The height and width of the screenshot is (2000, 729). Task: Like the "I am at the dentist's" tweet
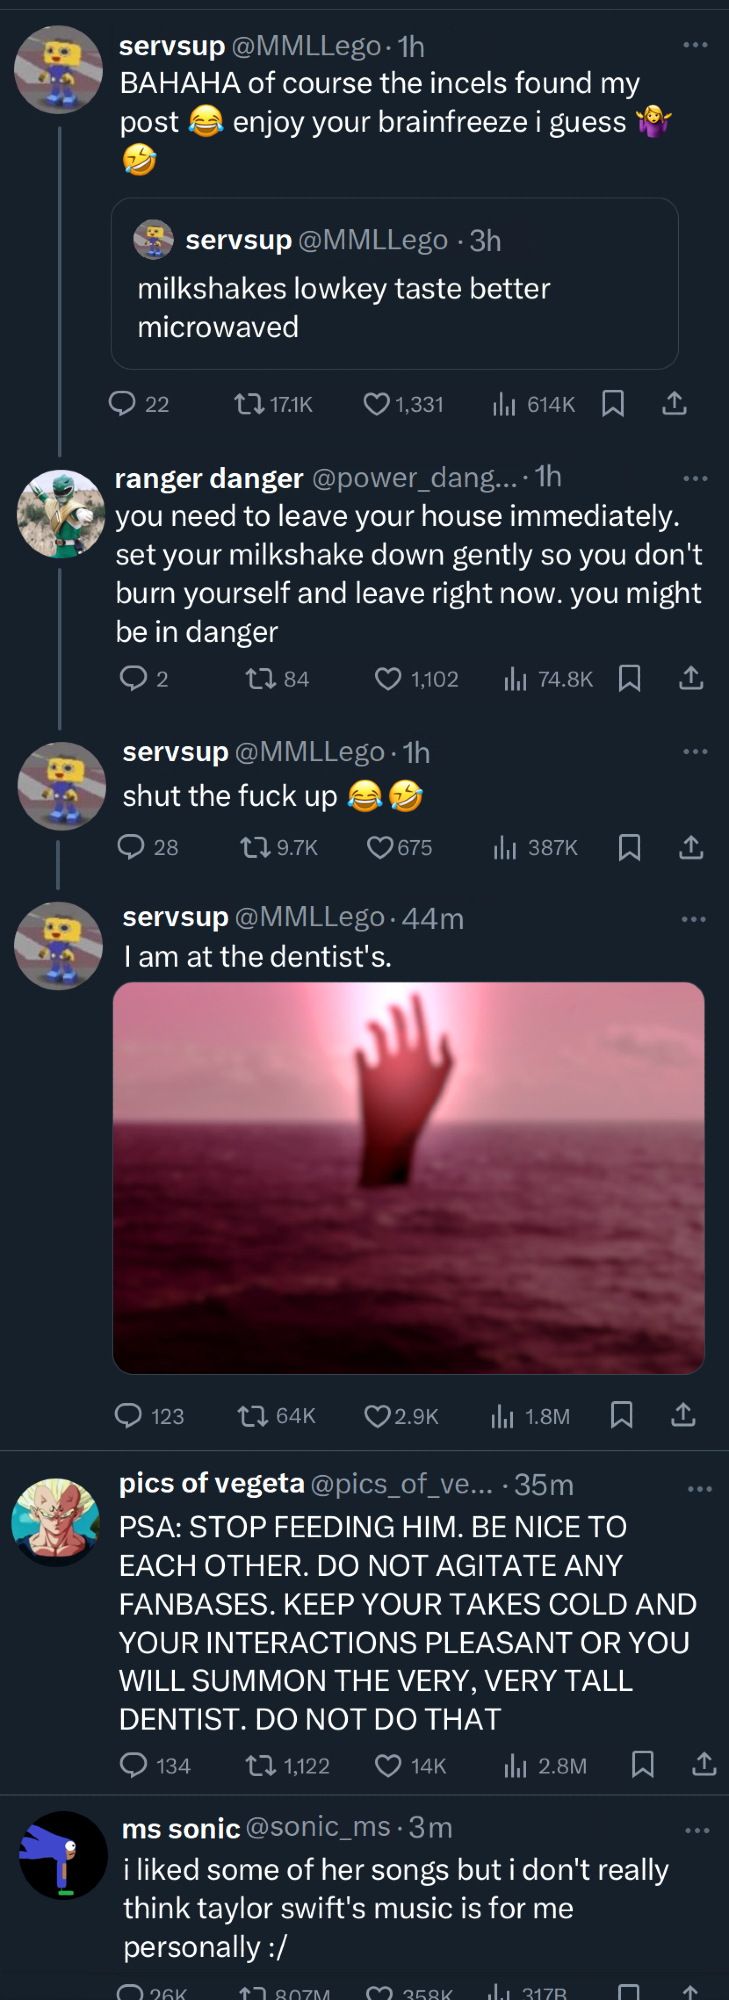(x=377, y=1416)
